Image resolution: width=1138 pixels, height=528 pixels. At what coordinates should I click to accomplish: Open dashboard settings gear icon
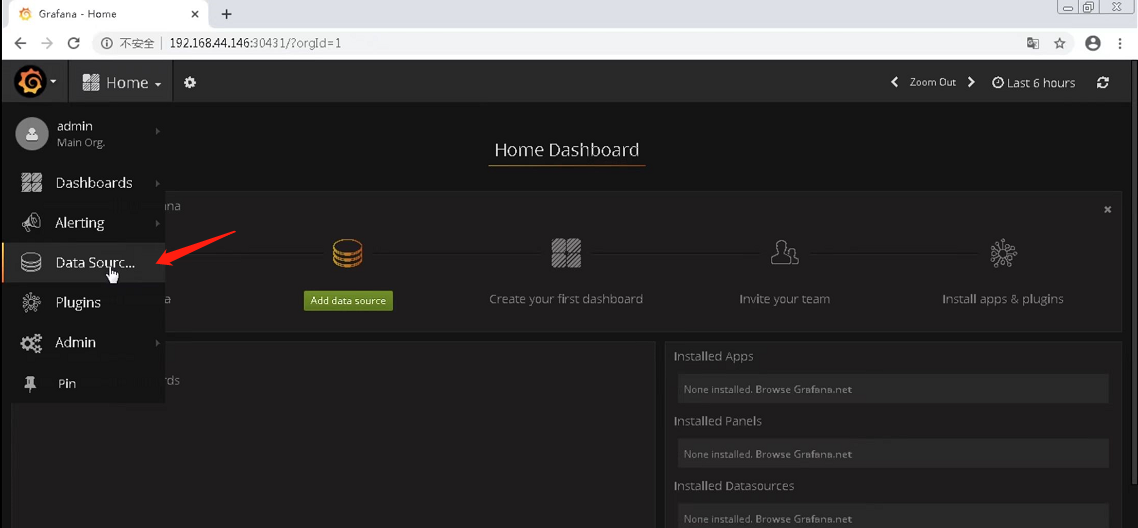point(190,83)
